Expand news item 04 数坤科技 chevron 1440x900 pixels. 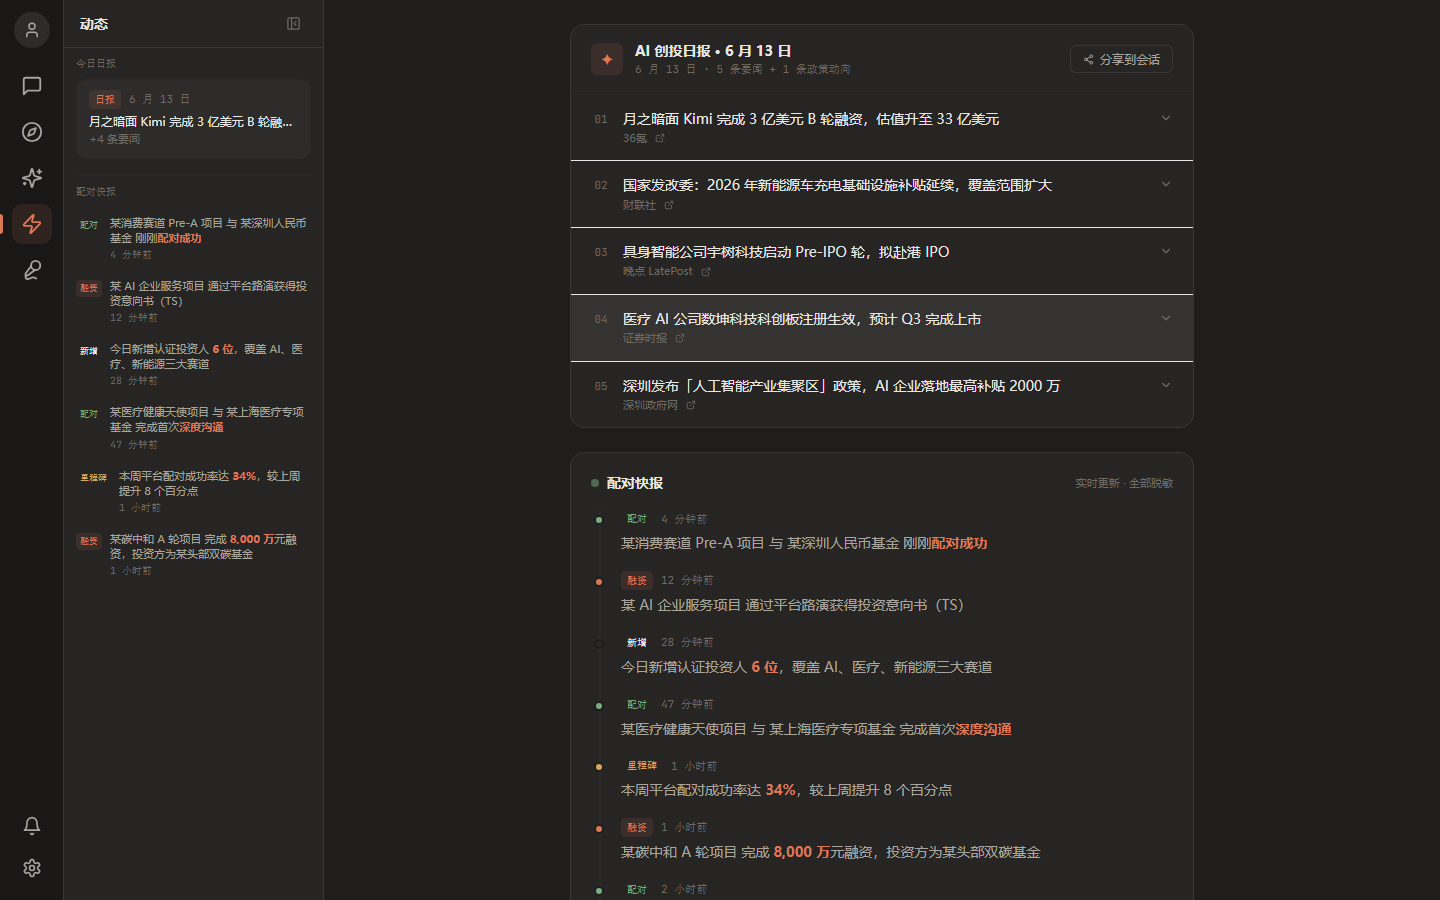[1166, 318]
